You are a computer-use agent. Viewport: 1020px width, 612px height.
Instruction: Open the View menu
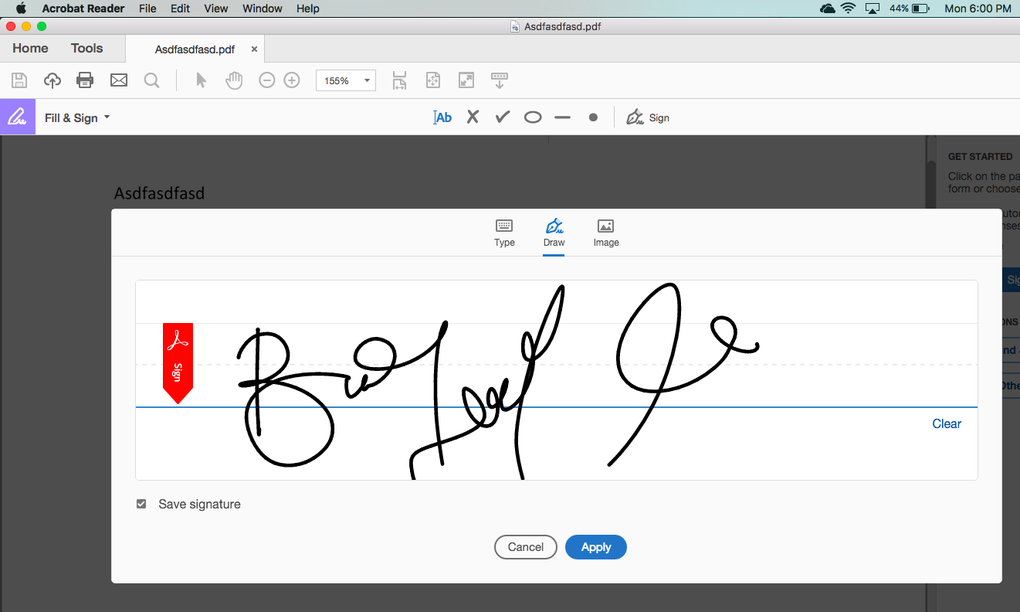click(x=216, y=8)
